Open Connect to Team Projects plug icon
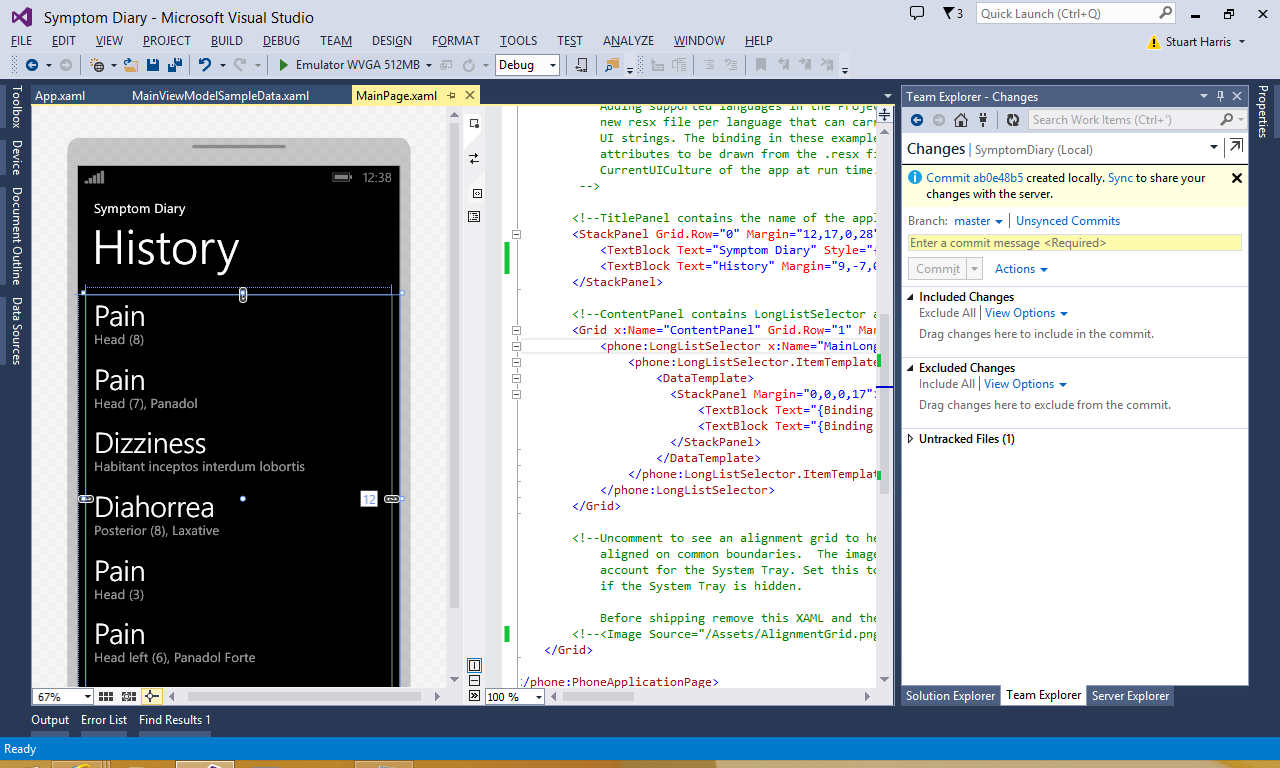Image resolution: width=1280 pixels, height=768 pixels. coord(983,120)
